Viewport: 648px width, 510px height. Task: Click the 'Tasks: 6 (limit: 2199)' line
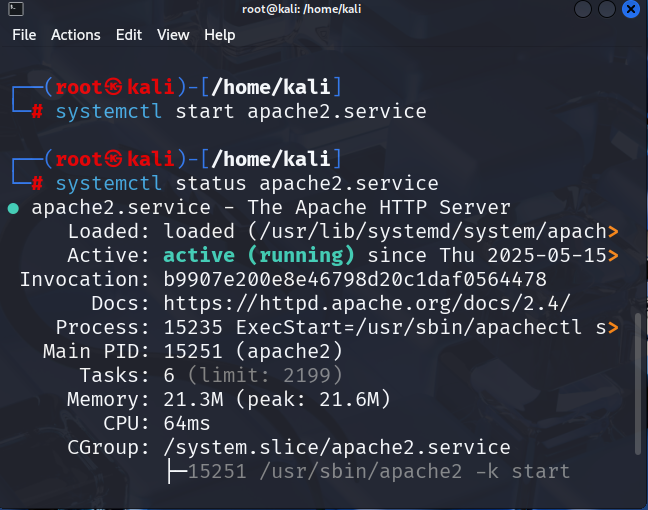pos(211,376)
